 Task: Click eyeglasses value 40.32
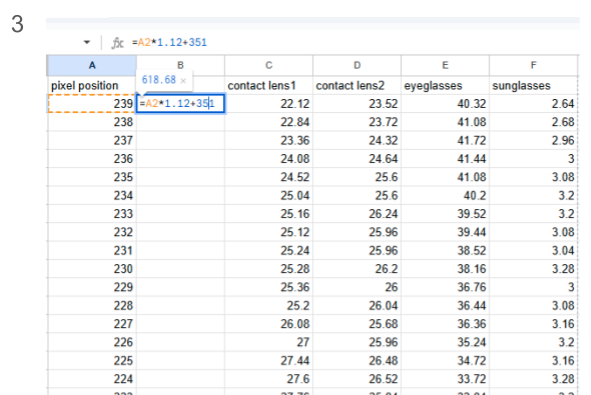point(445,104)
